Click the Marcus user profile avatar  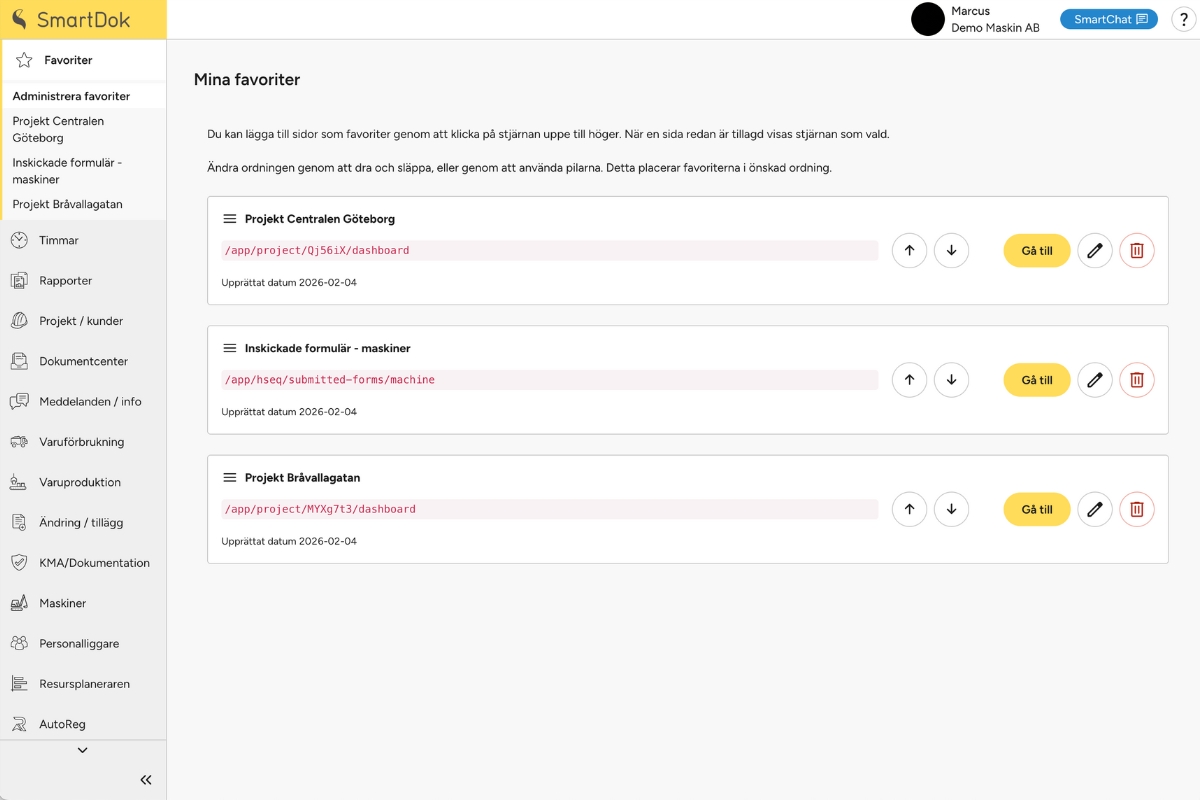[928, 19]
